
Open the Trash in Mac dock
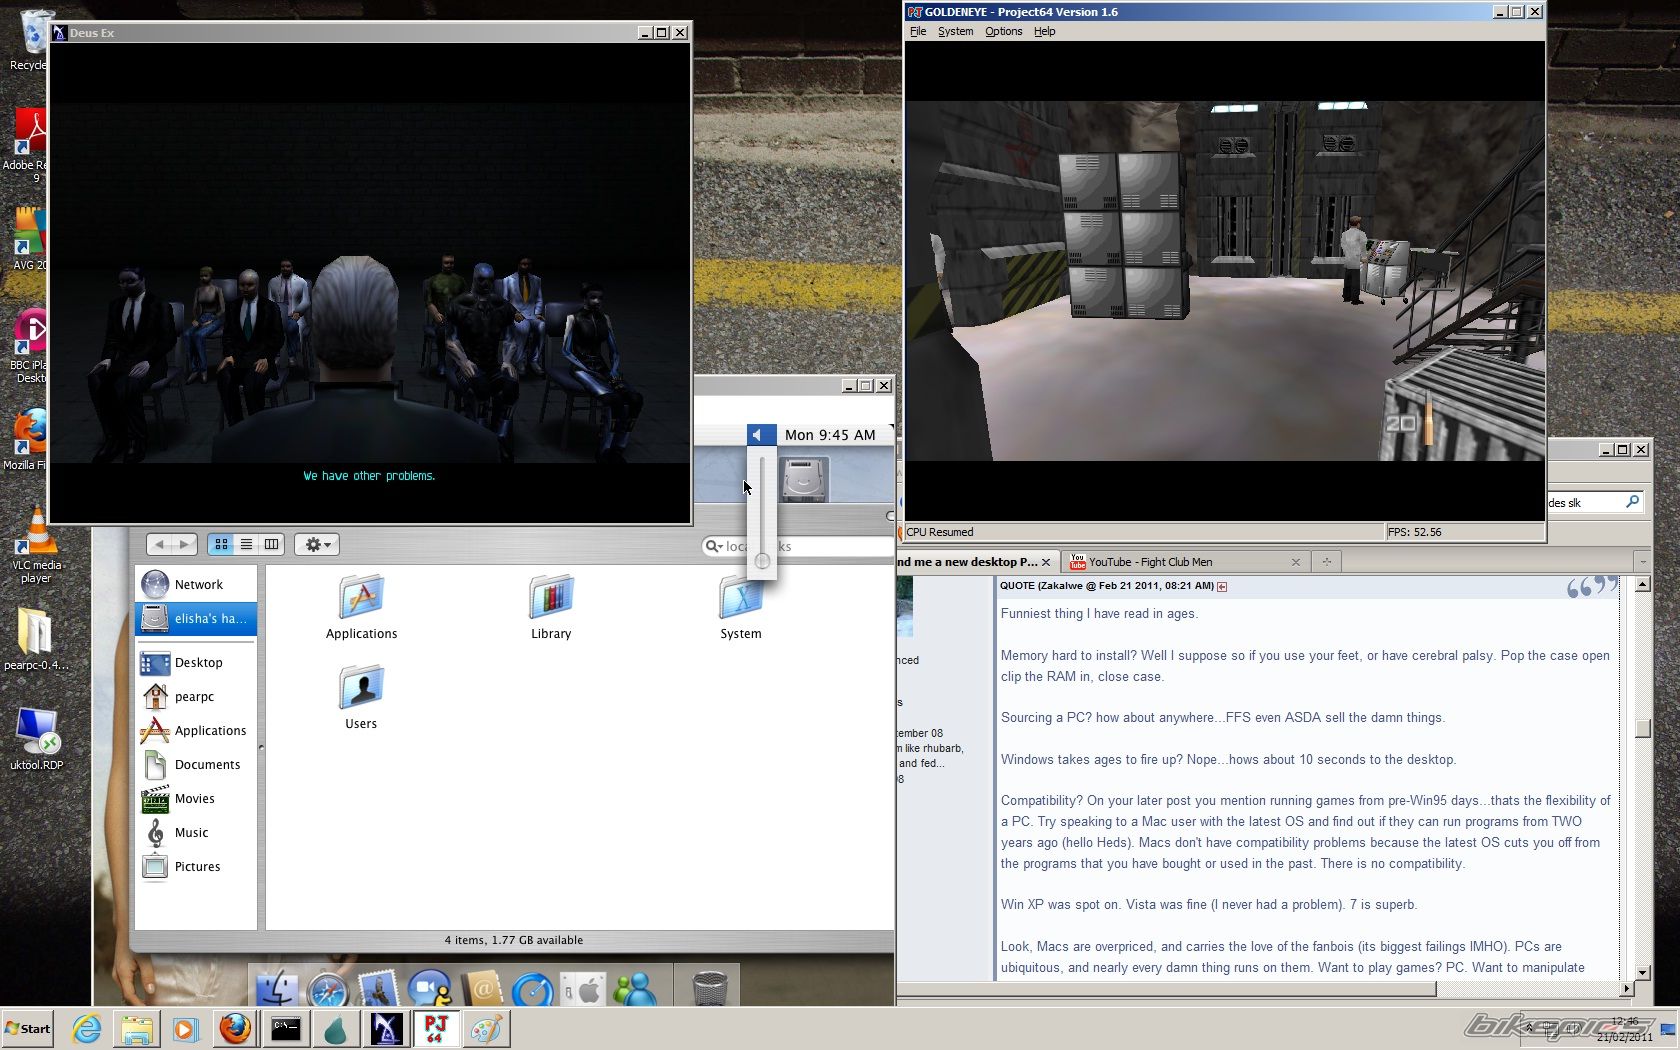[709, 988]
